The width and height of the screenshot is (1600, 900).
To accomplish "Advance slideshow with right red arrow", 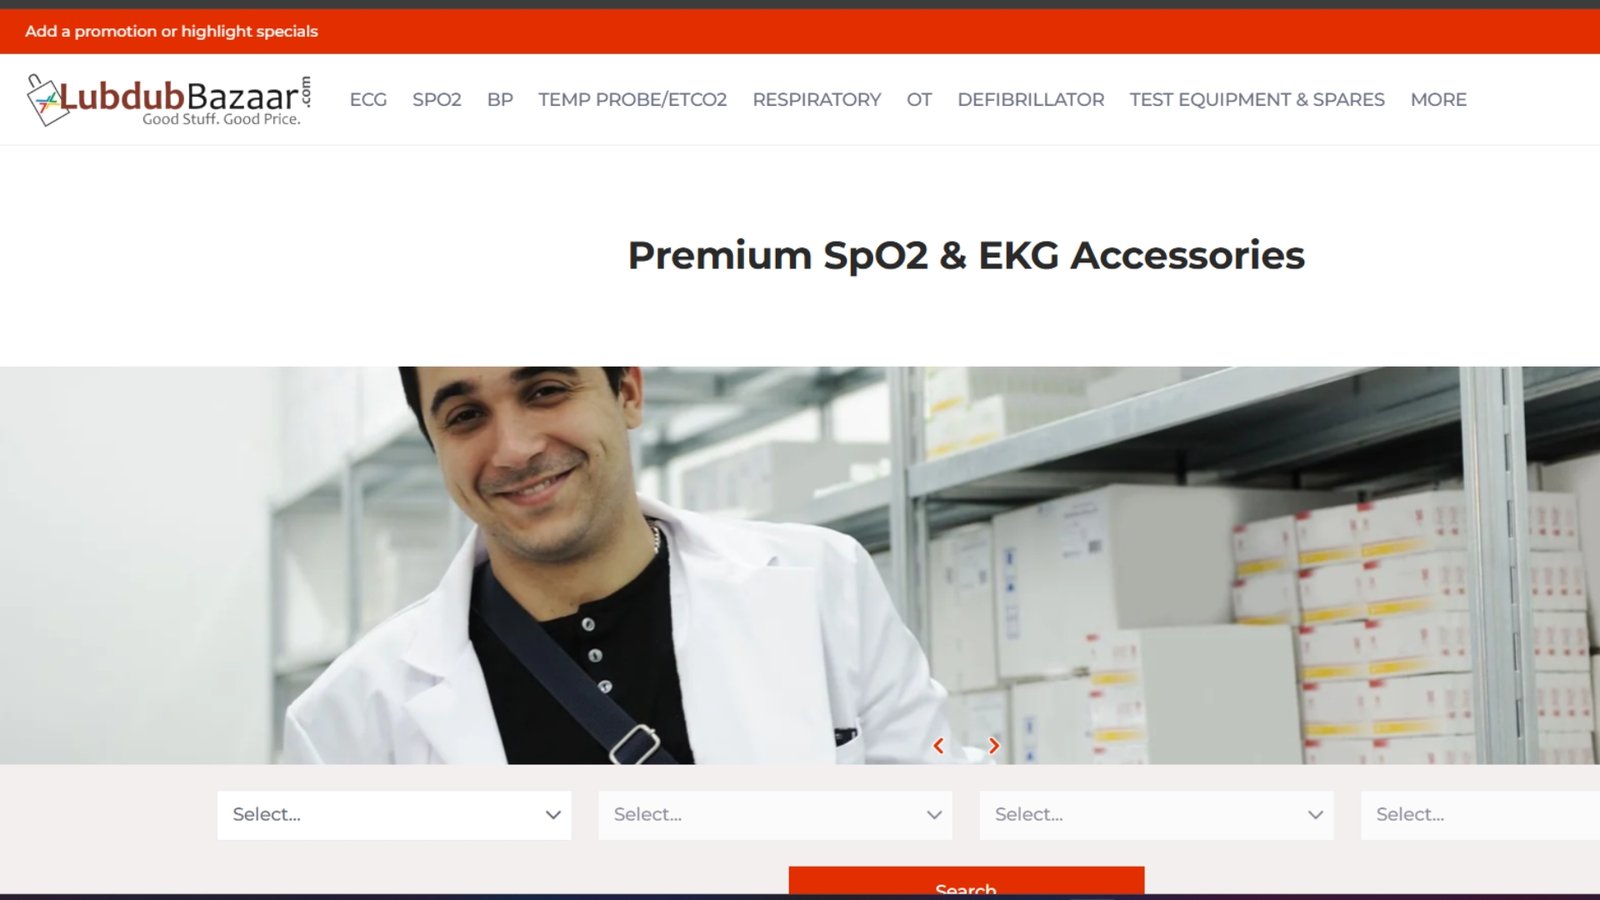I will (993, 746).
